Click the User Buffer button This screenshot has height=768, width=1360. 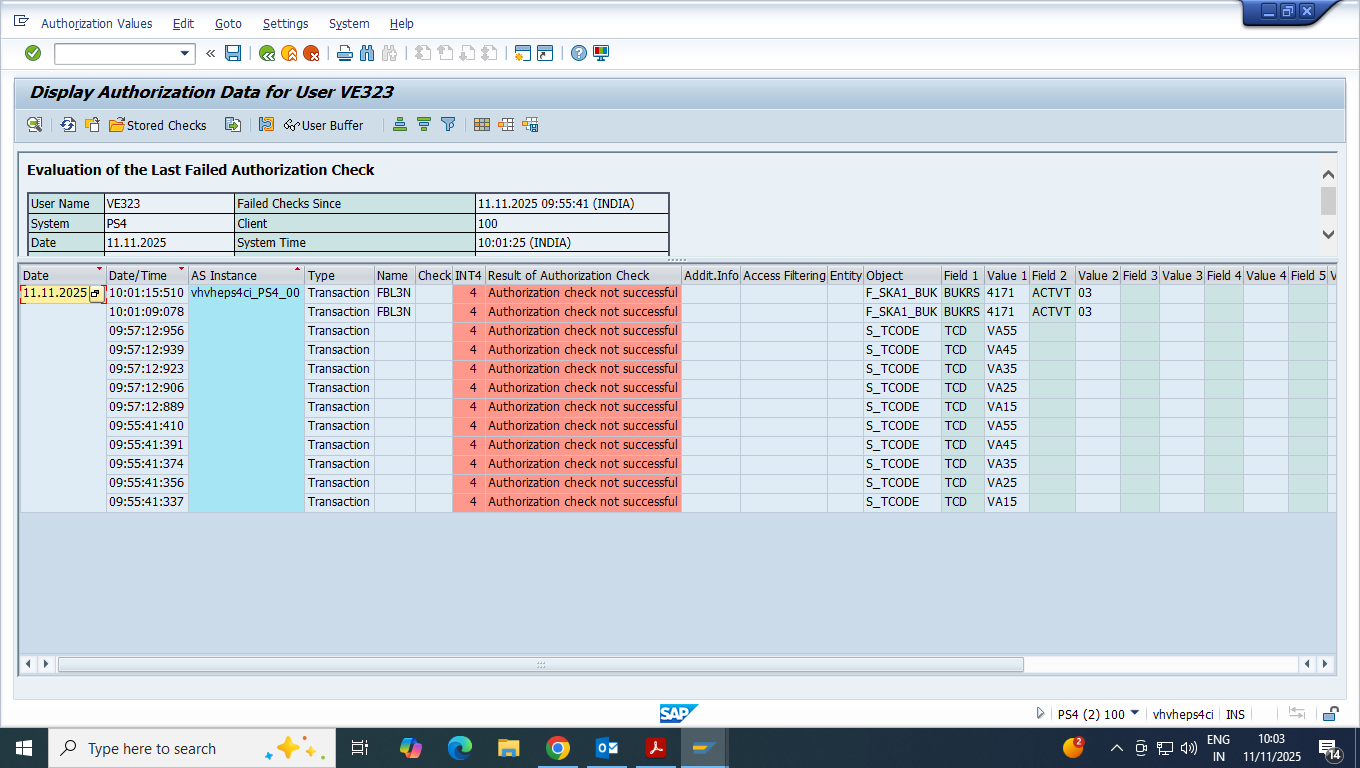(324, 125)
